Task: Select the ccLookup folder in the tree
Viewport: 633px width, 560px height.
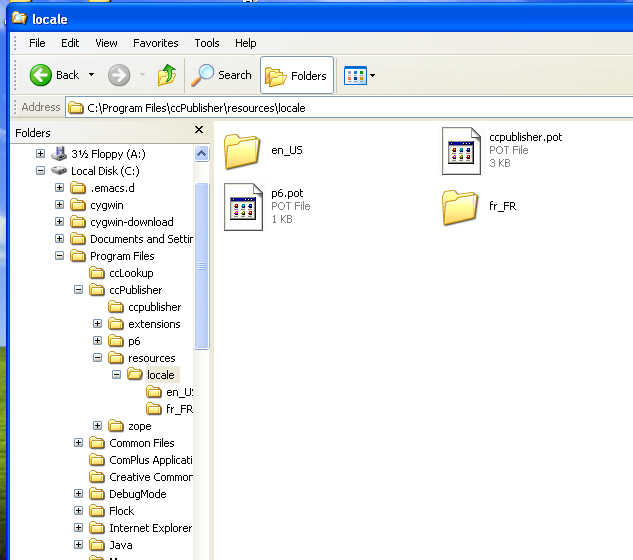Action: pyautogui.click(x=131, y=273)
